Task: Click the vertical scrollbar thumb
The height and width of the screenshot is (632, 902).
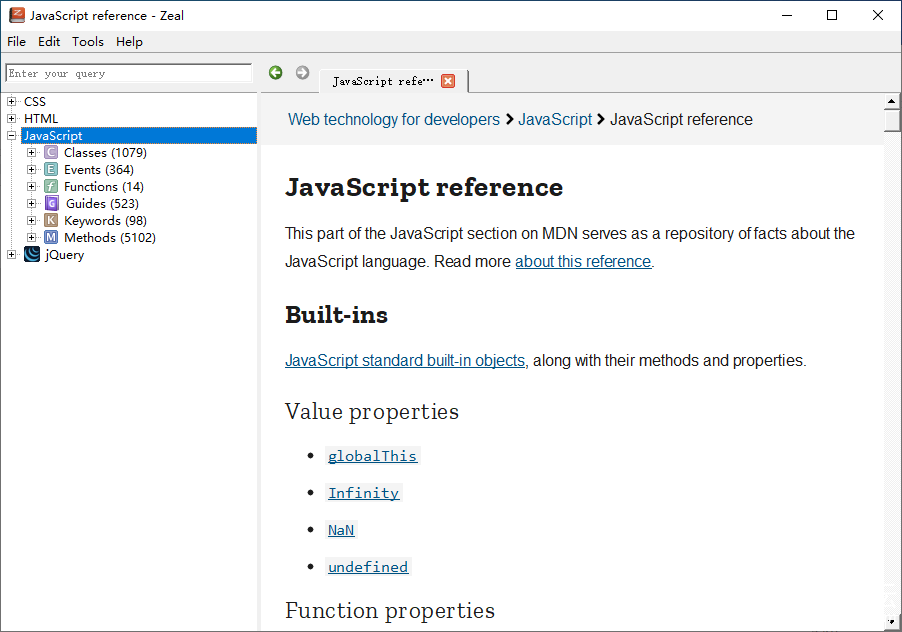Action: coord(892,121)
